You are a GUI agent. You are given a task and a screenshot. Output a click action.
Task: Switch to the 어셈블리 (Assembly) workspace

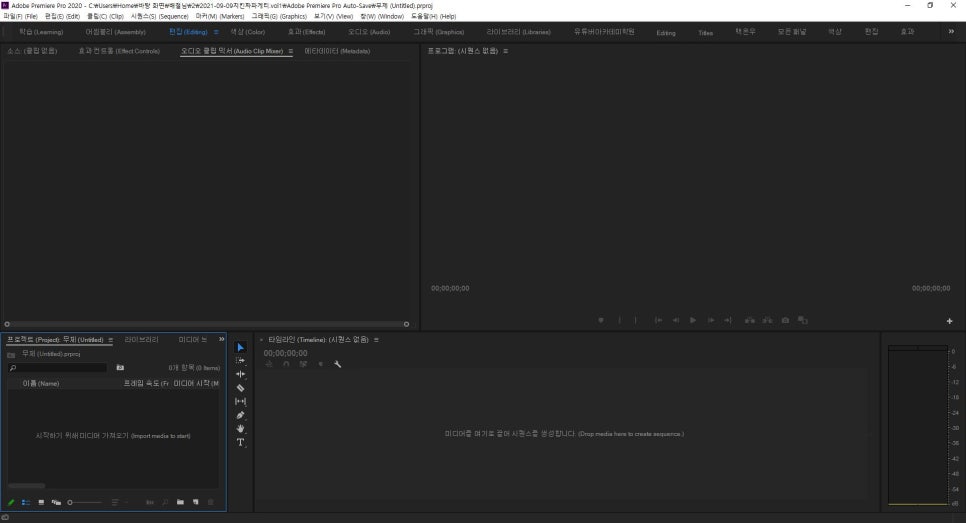[x=116, y=32]
